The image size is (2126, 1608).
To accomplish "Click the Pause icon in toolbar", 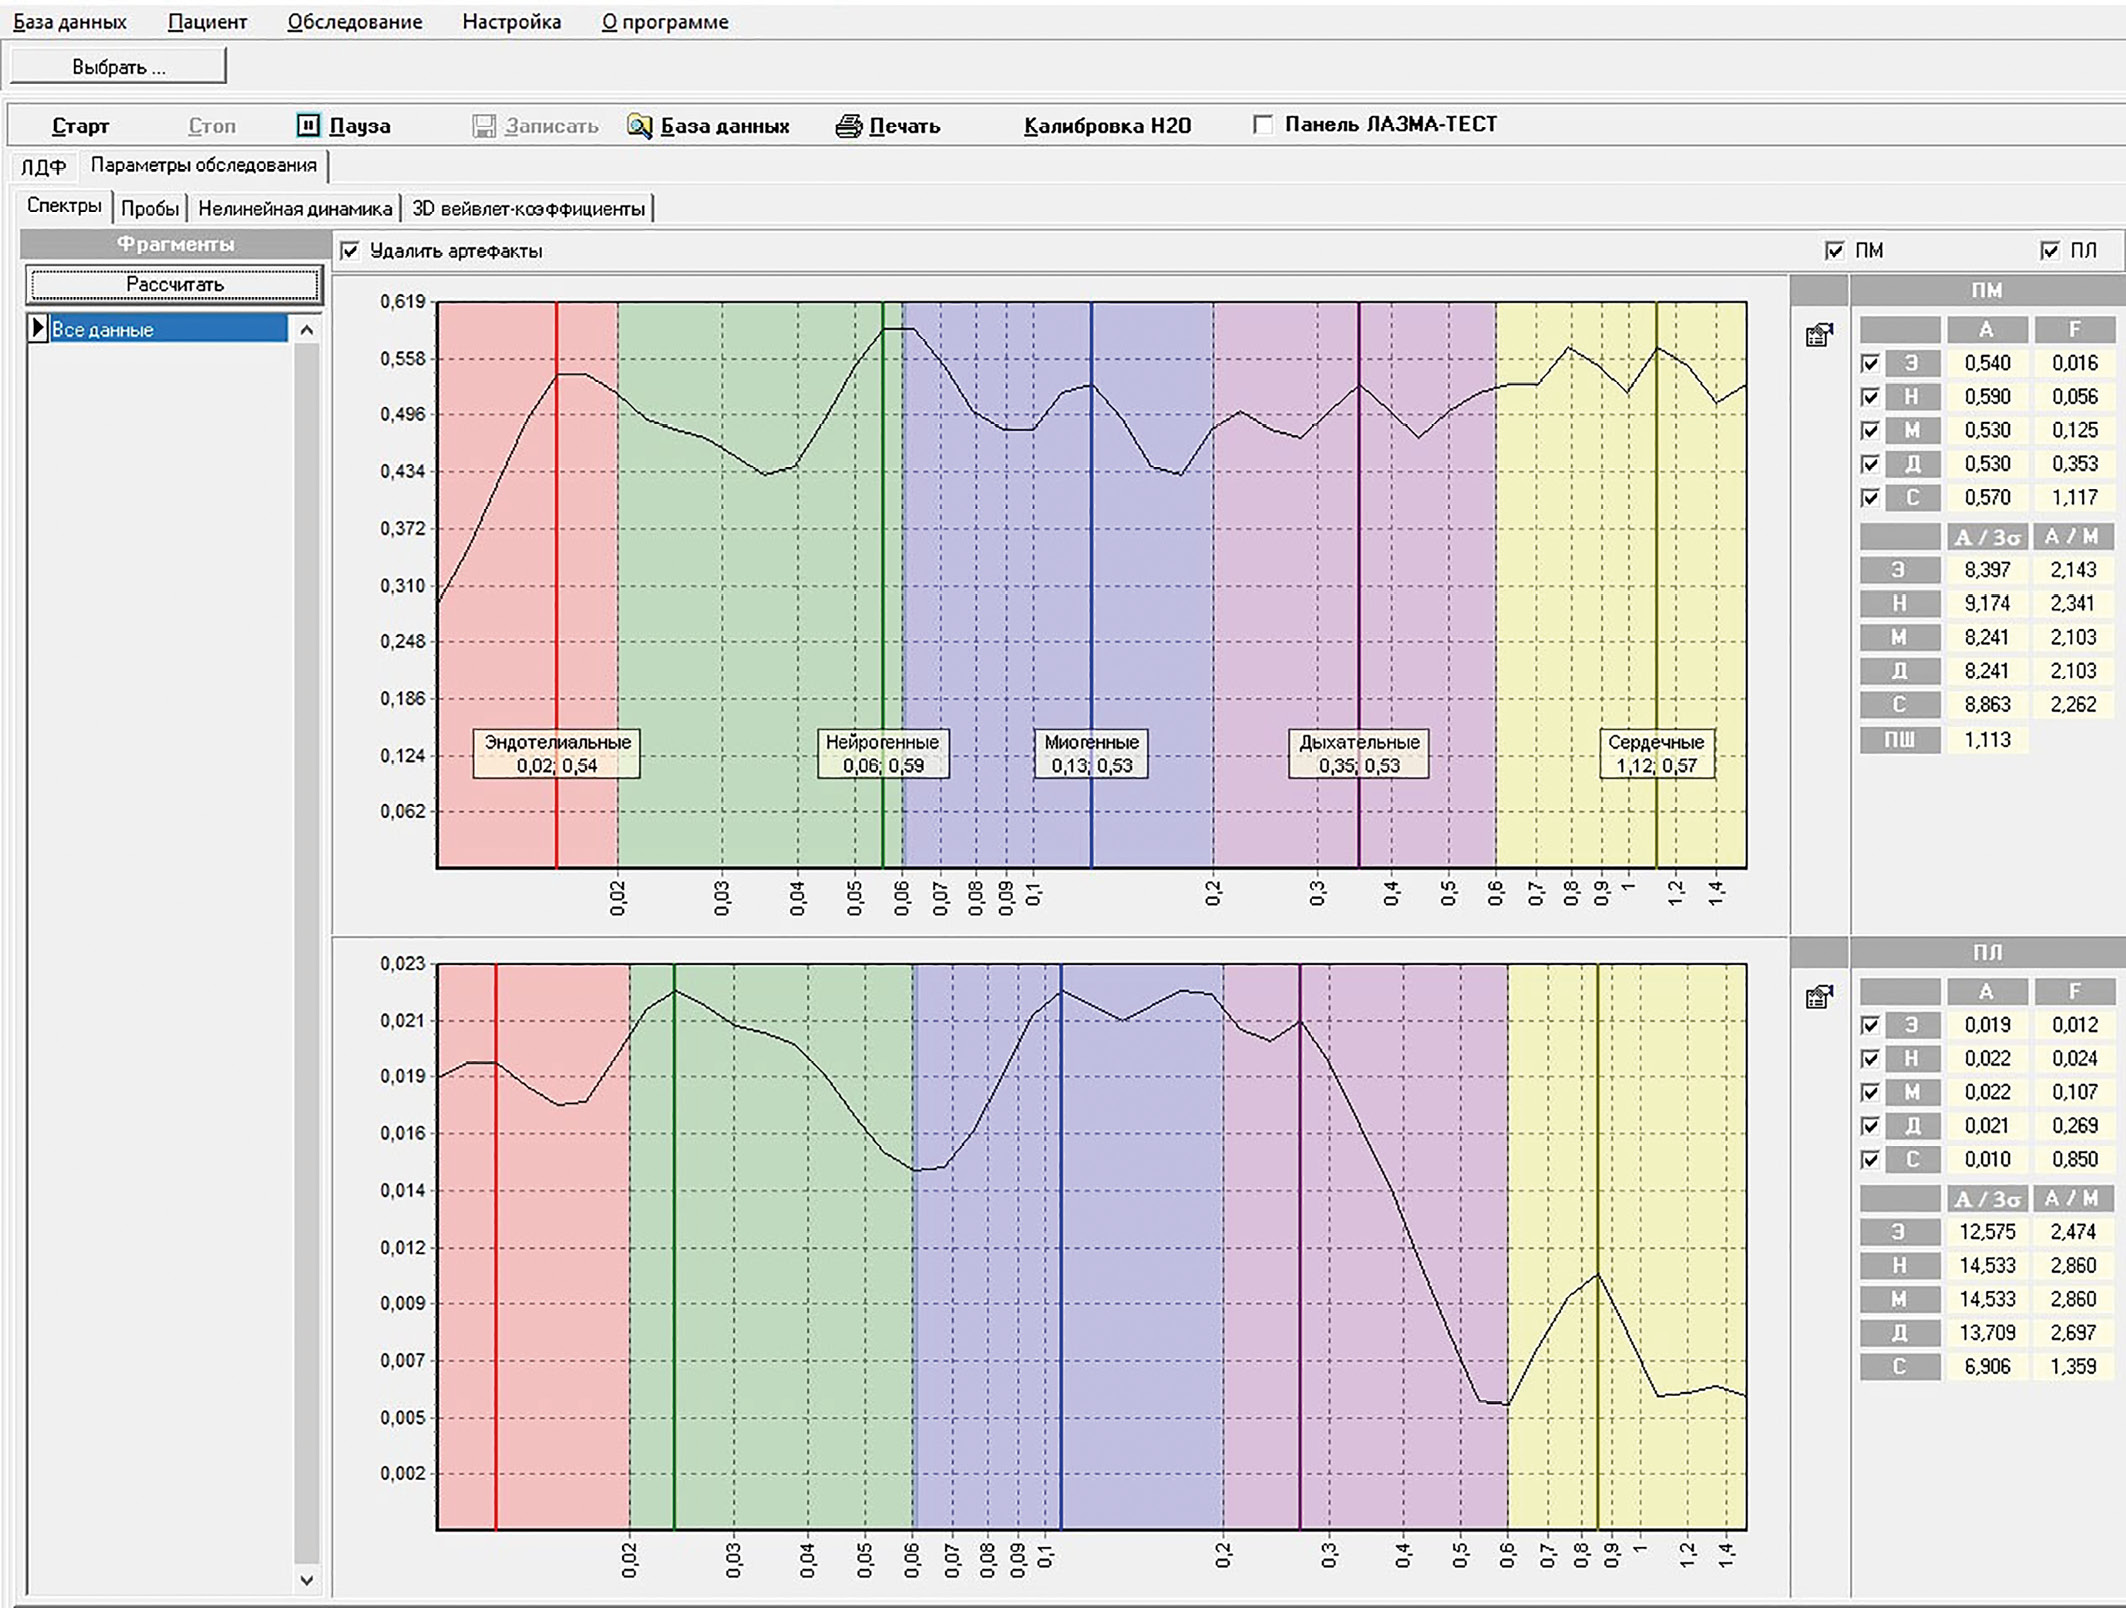I will (308, 125).
